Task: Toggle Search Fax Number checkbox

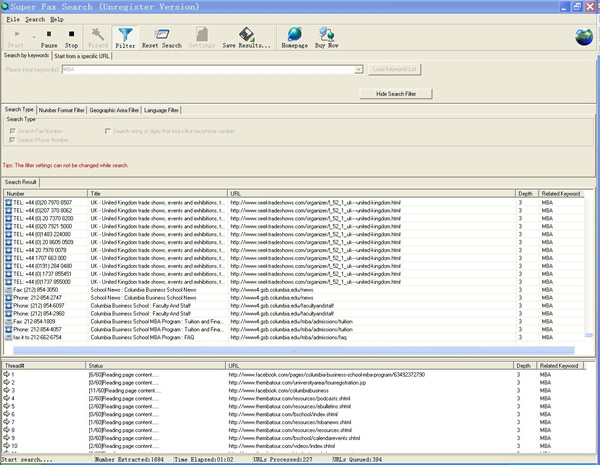Action: click(x=12, y=131)
